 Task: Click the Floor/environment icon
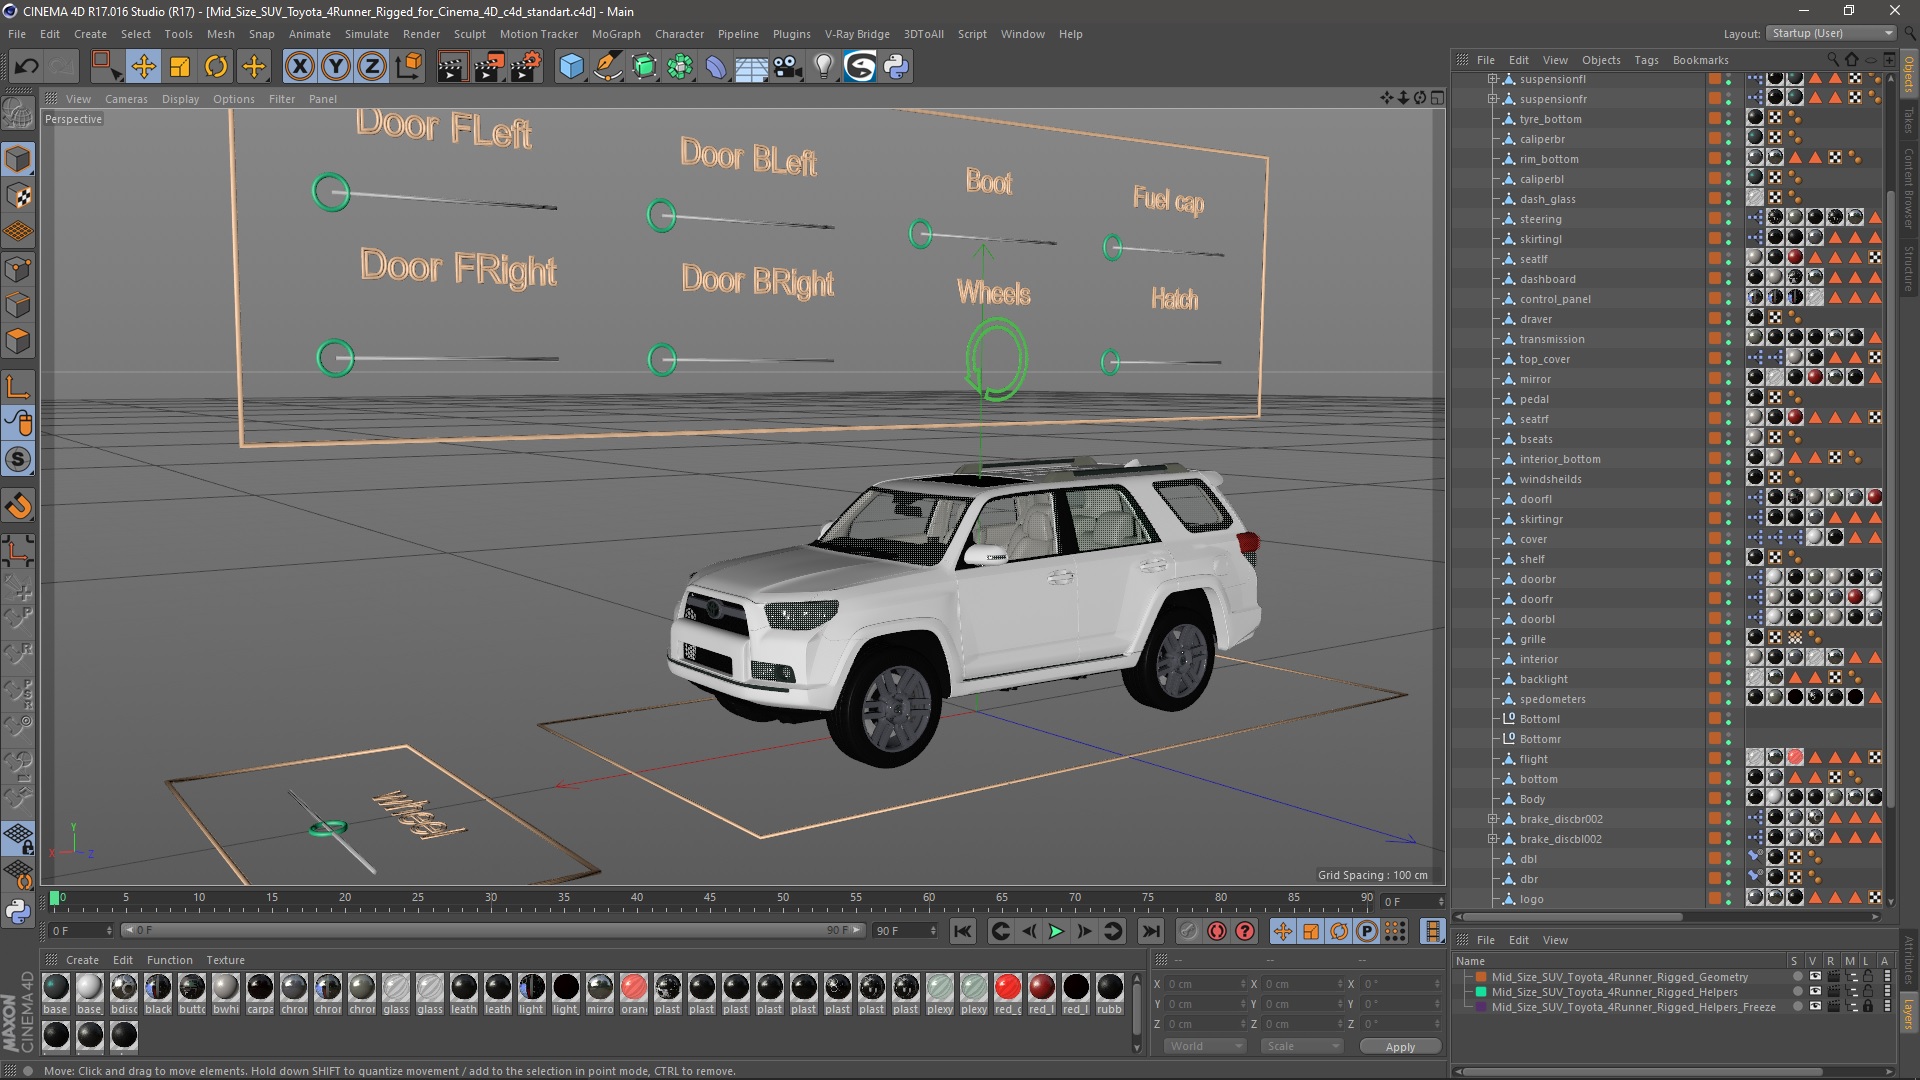[751, 67]
